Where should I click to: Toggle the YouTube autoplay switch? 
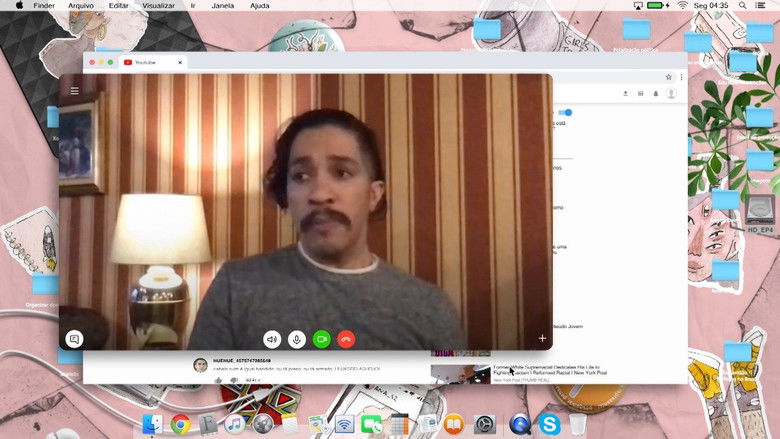(566, 113)
